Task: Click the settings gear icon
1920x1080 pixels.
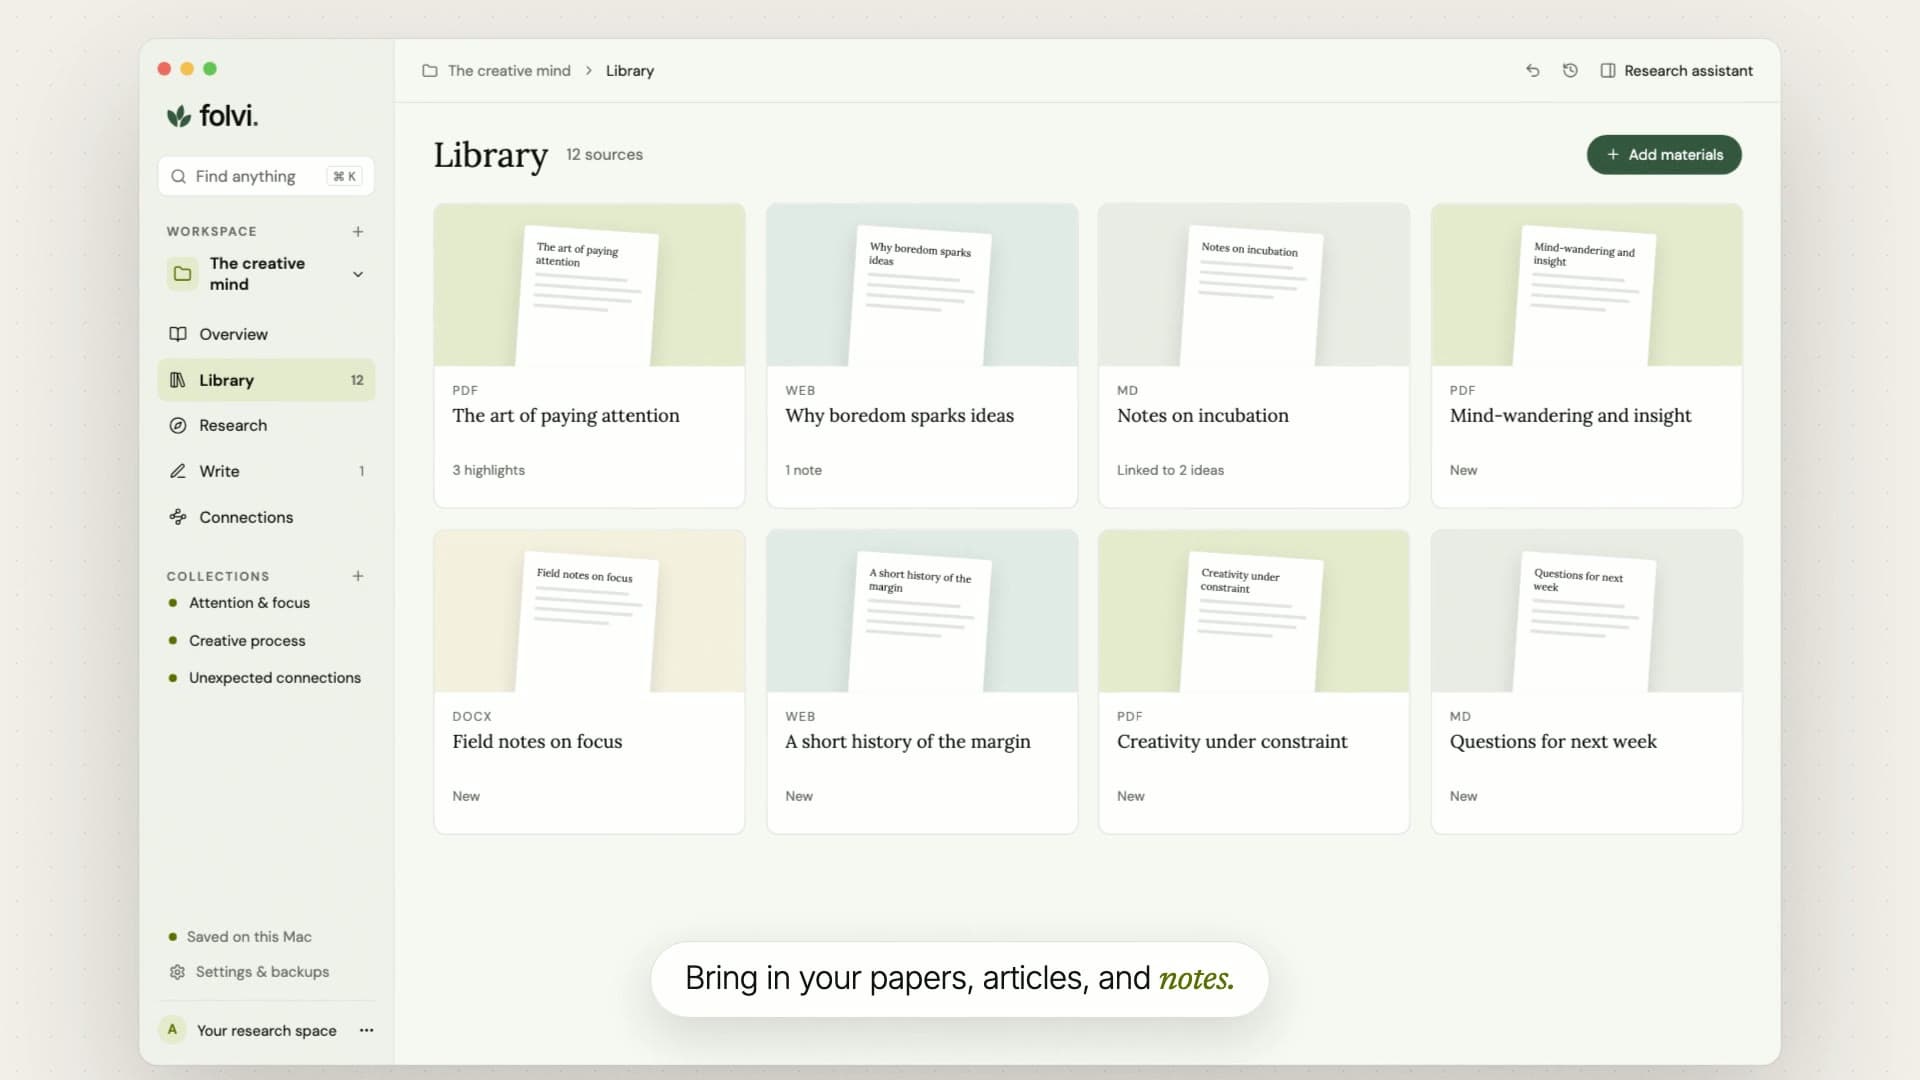Action: click(177, 972)
